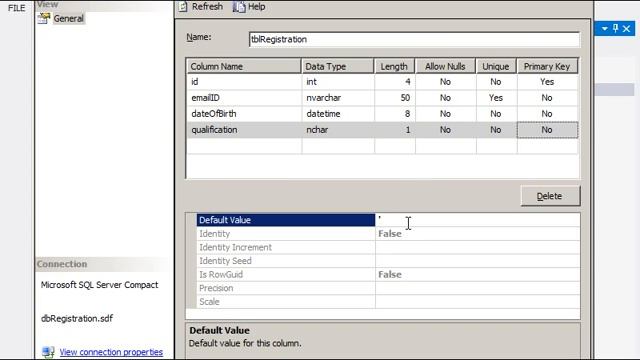
Task: Click the qualification row Unique cell
Action: (x=496, y=130)
